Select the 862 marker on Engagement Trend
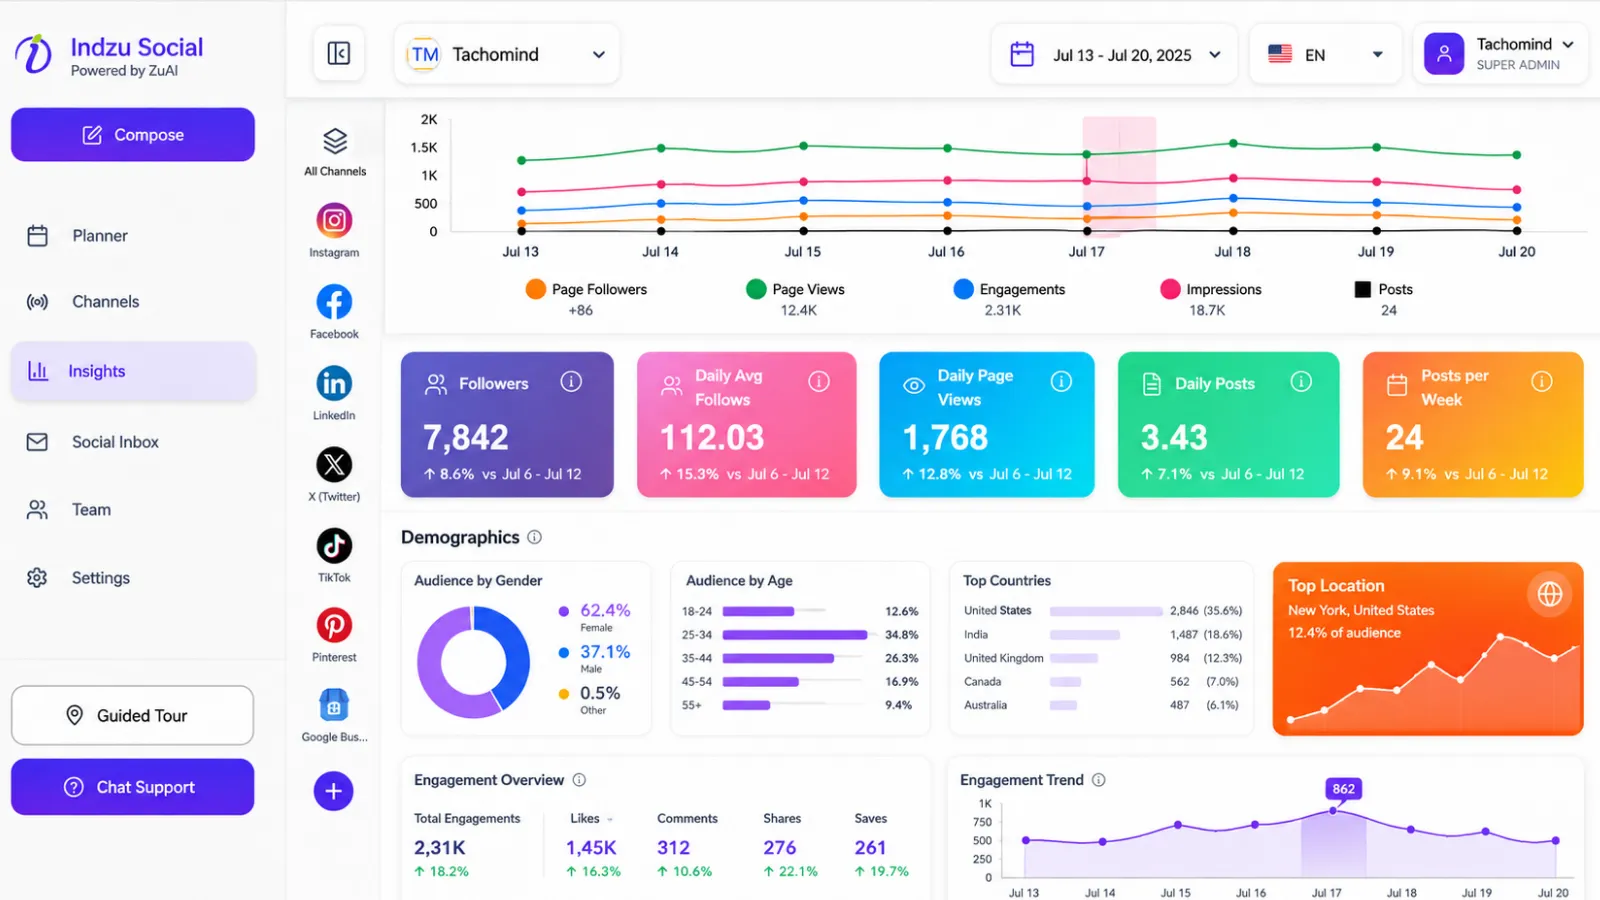The width and height of the screenshot is (1600, 900). (x=1343, y=789)
